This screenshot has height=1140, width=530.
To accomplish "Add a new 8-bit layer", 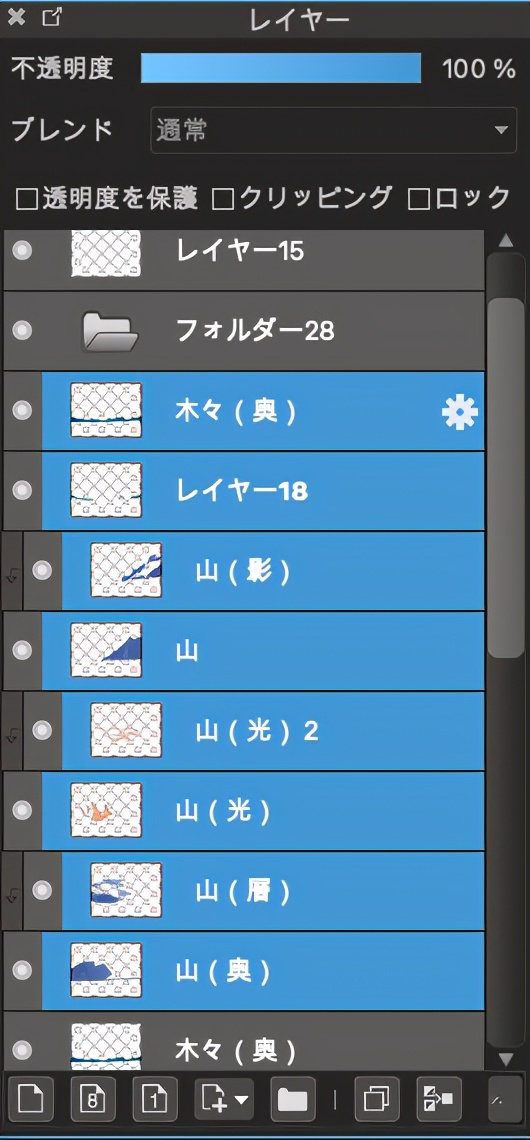I will pyautogui.click(x=92, y=1099).
